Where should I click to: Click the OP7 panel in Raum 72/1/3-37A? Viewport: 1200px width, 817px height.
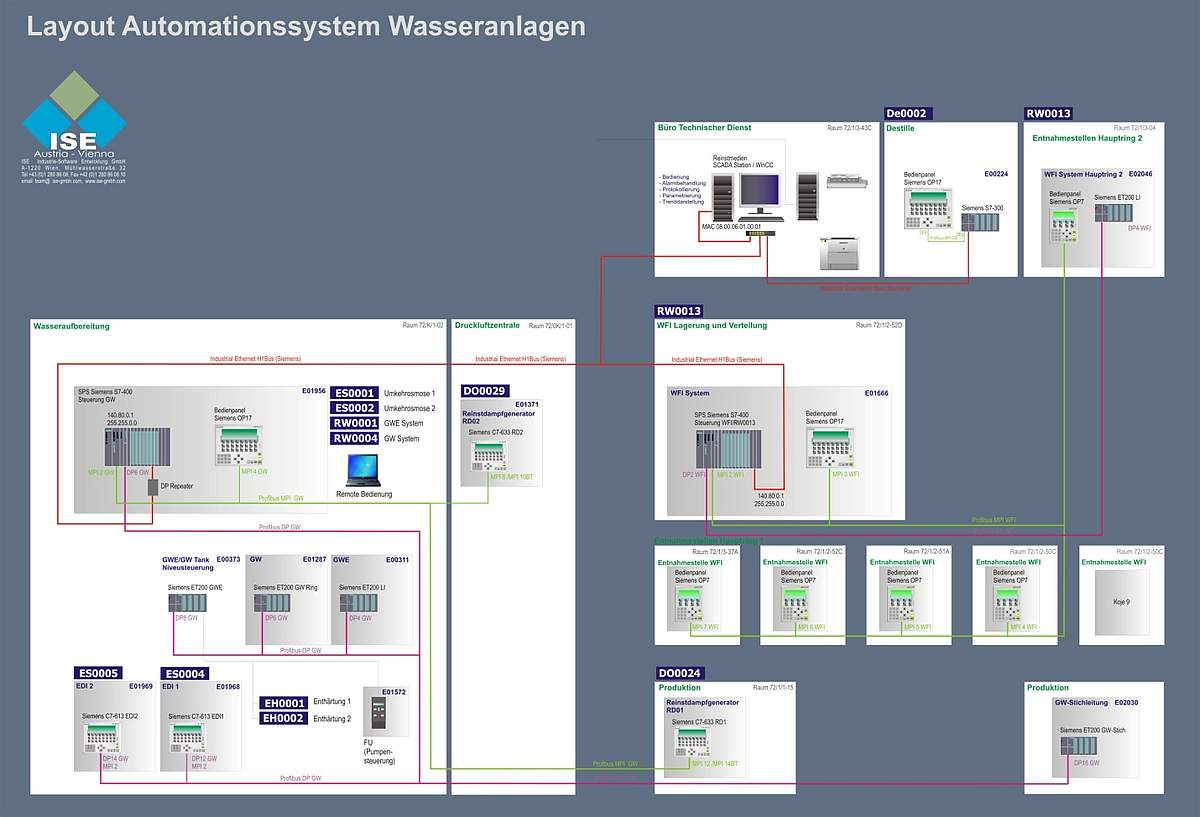tap(691, 606)
